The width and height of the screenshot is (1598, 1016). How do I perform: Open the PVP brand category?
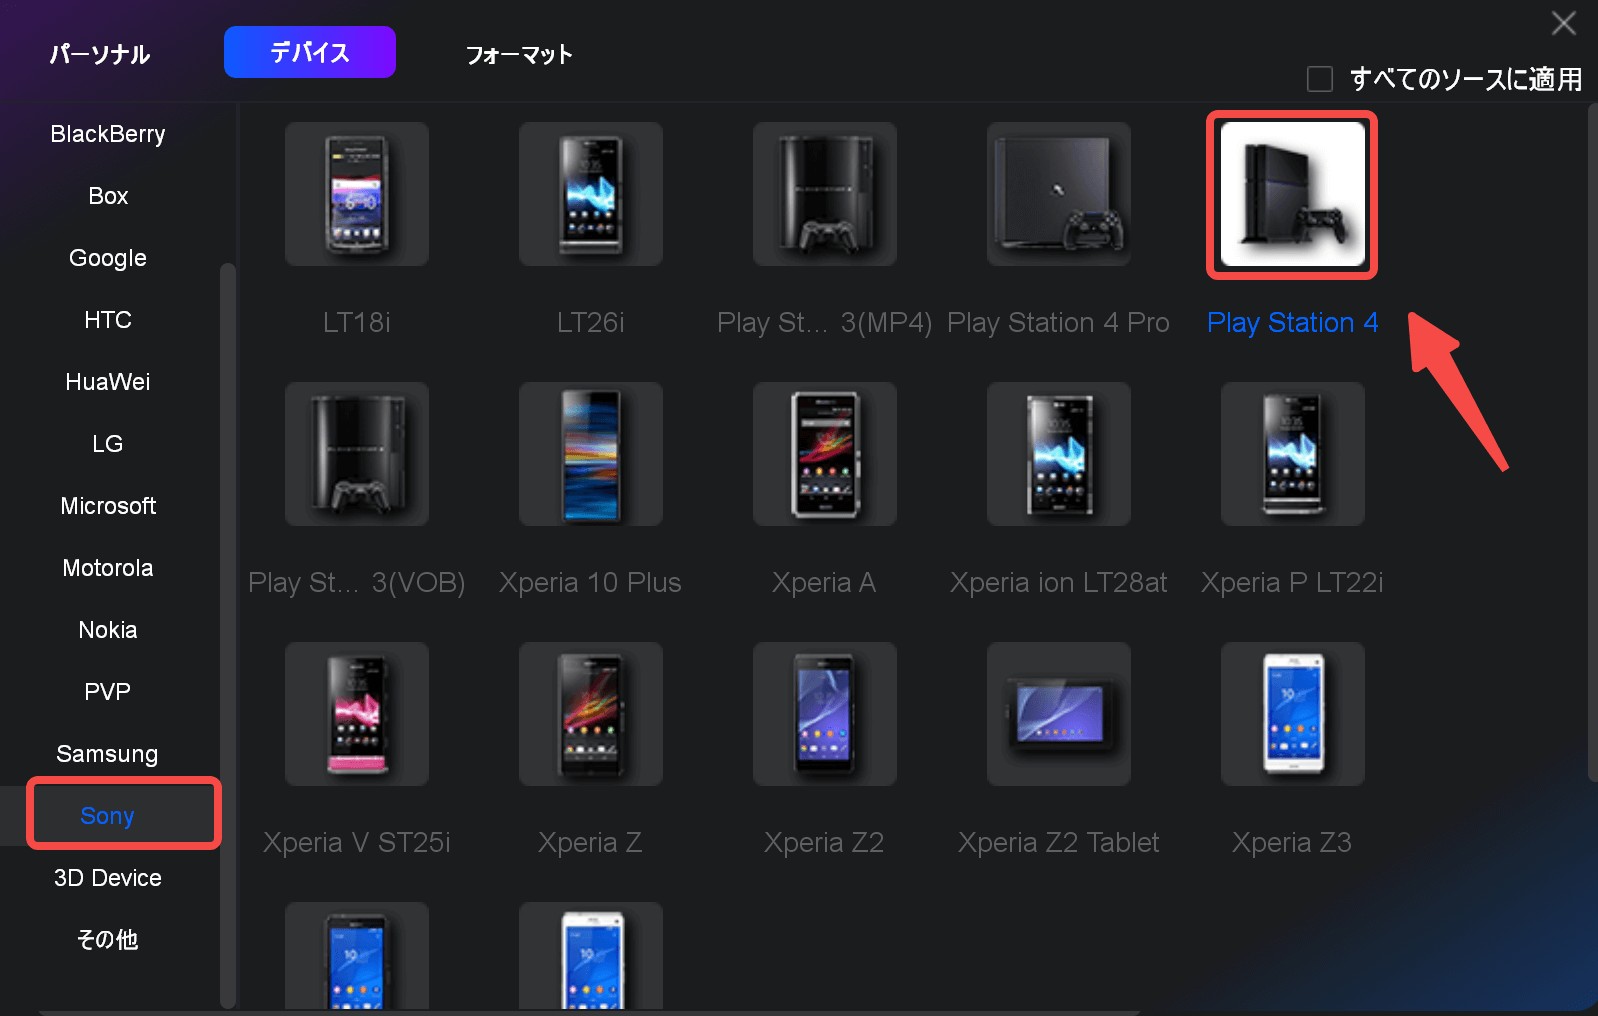[x=108, y=692]
